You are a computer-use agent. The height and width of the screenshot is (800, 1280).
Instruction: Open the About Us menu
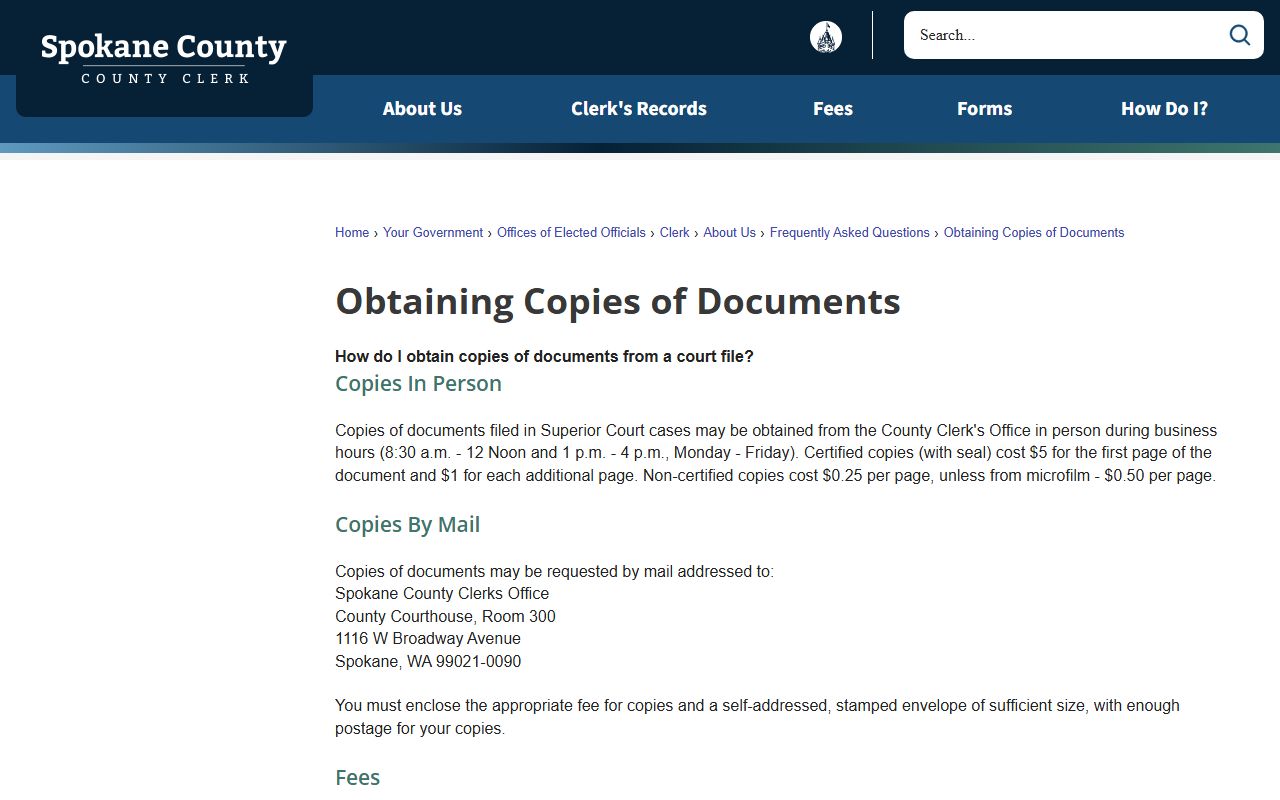tap(422, 109)
